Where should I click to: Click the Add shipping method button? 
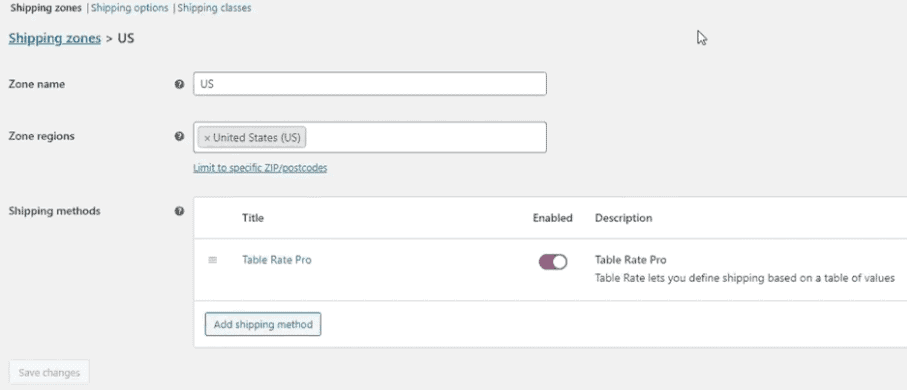(263, 324)
